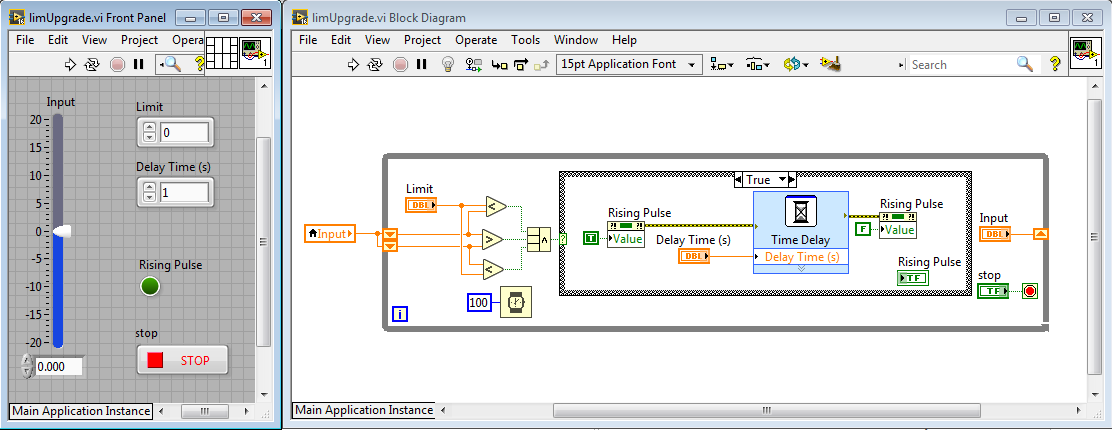Viewport: 1112px width, 430px height.
Task: Click case structure previous-case left arrow
Action: click(x=739, y=180)
